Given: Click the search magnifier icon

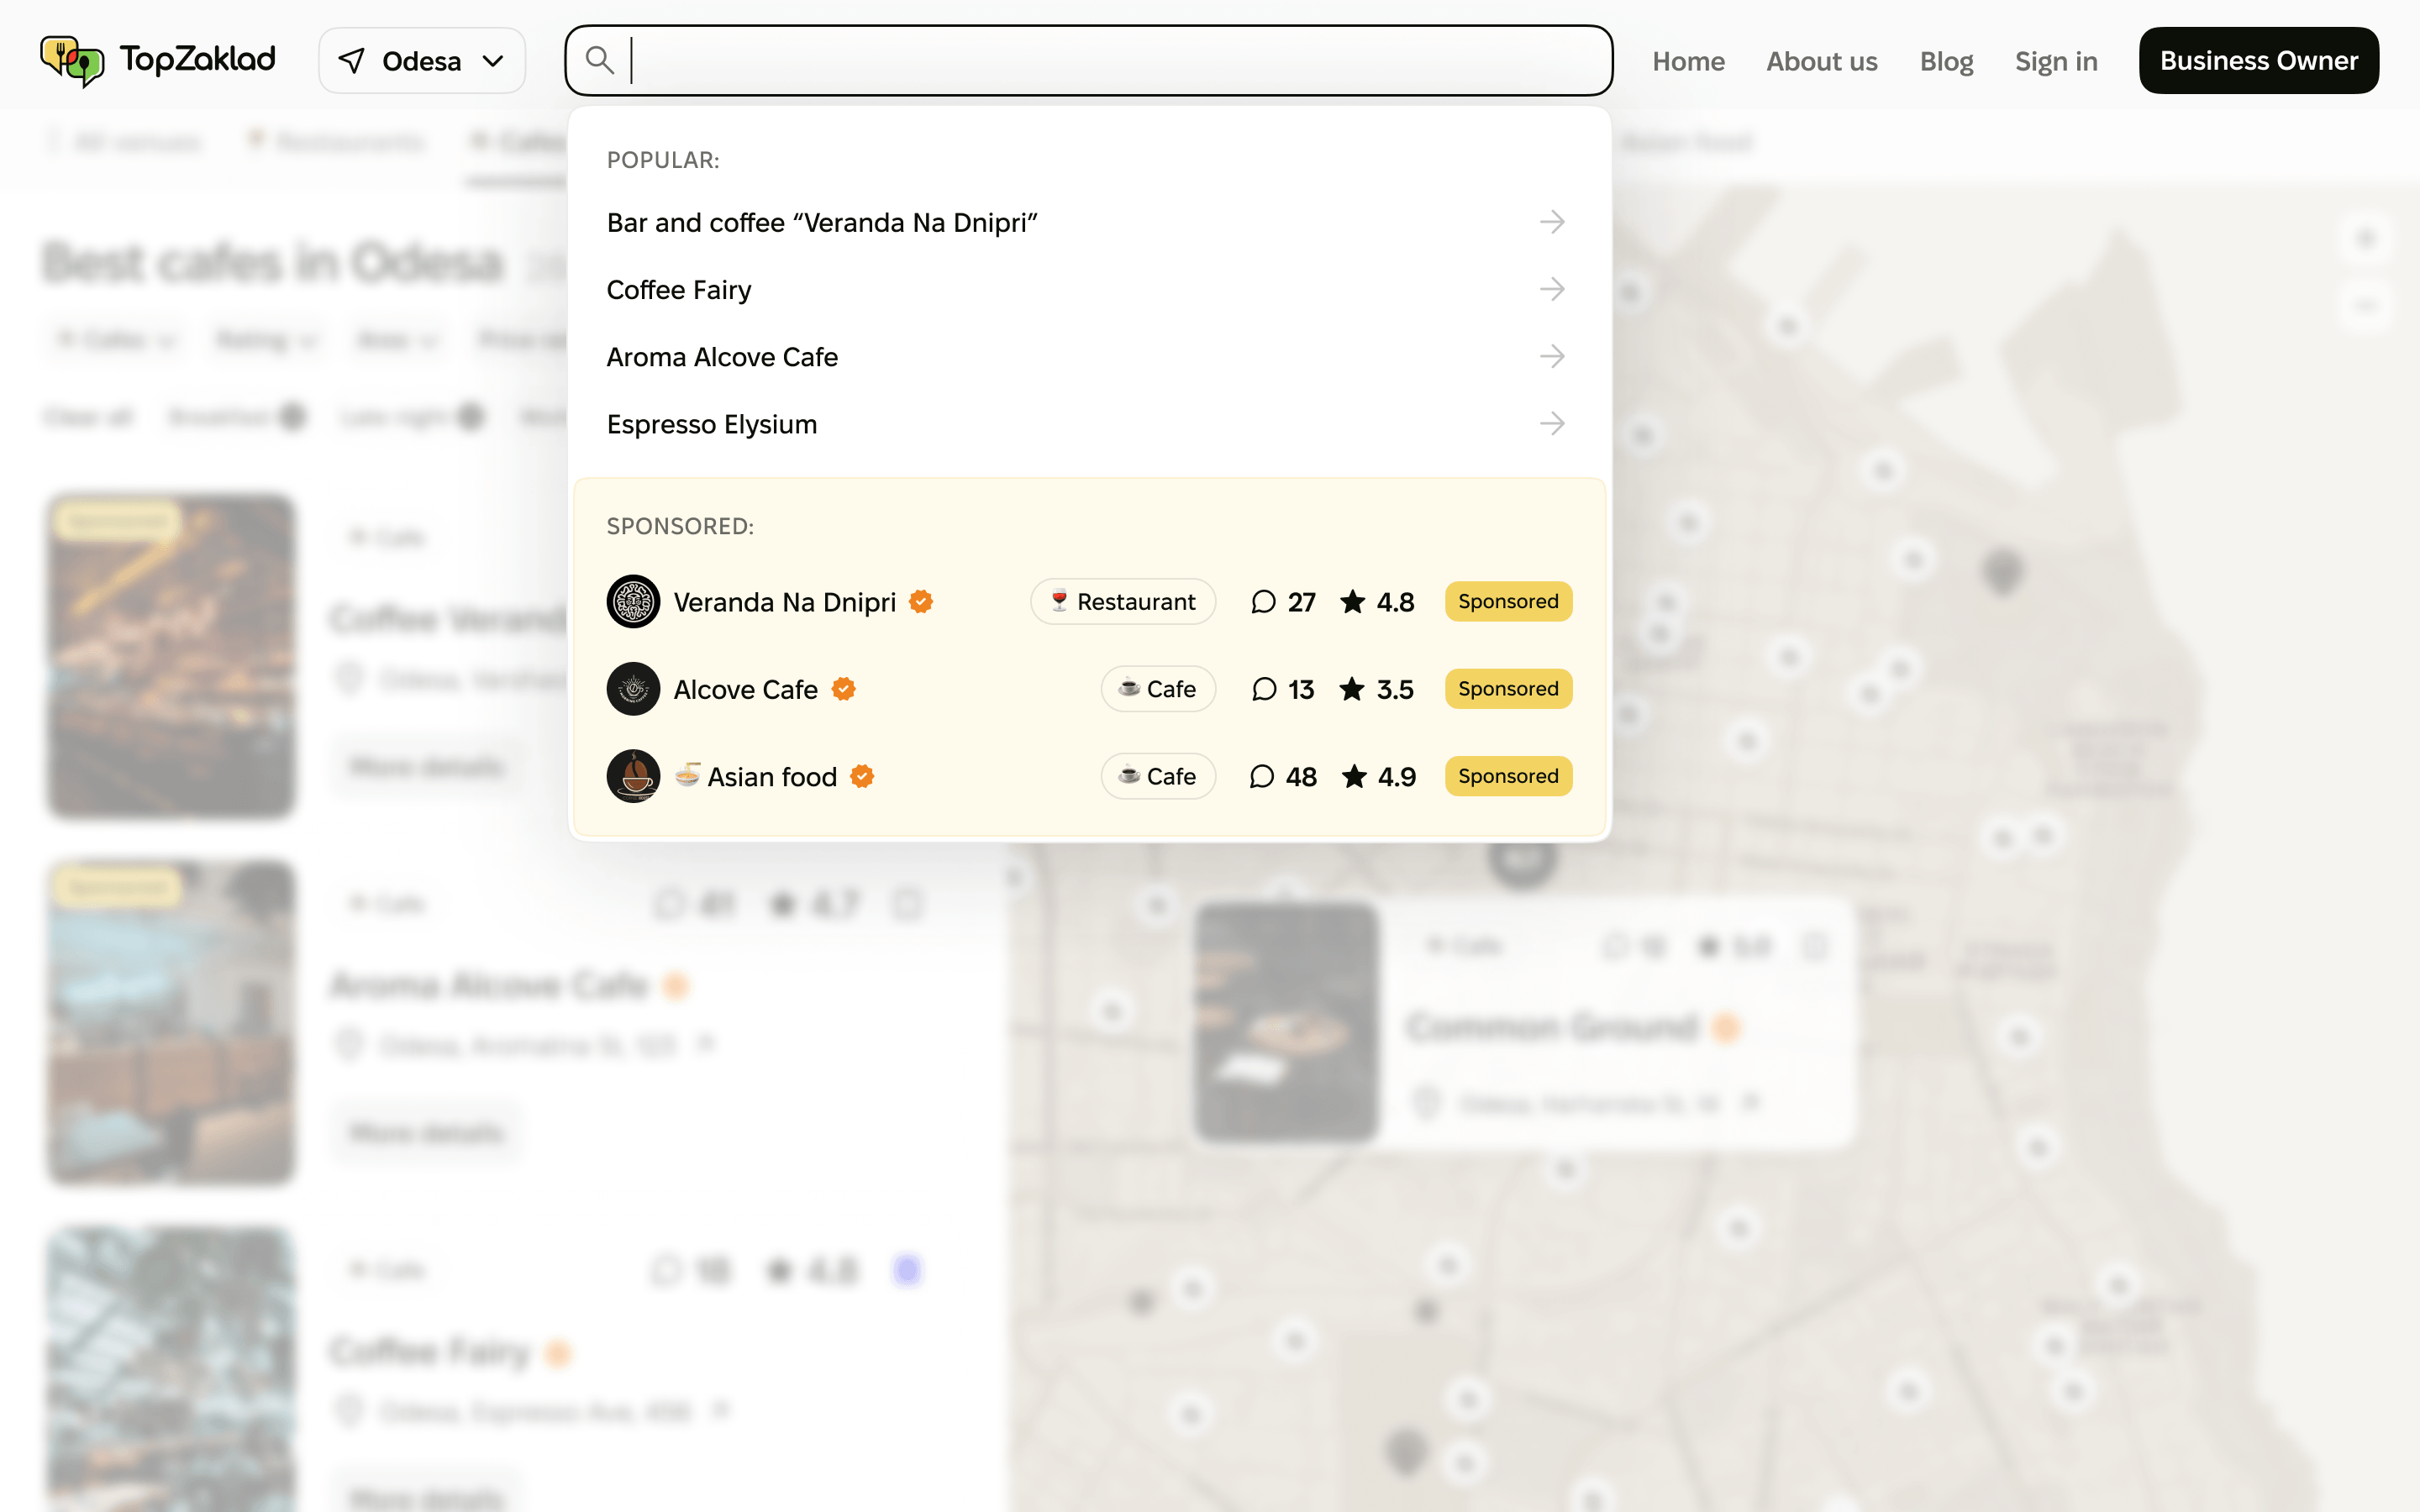Looking at the screenshot, I should point(600,60).
